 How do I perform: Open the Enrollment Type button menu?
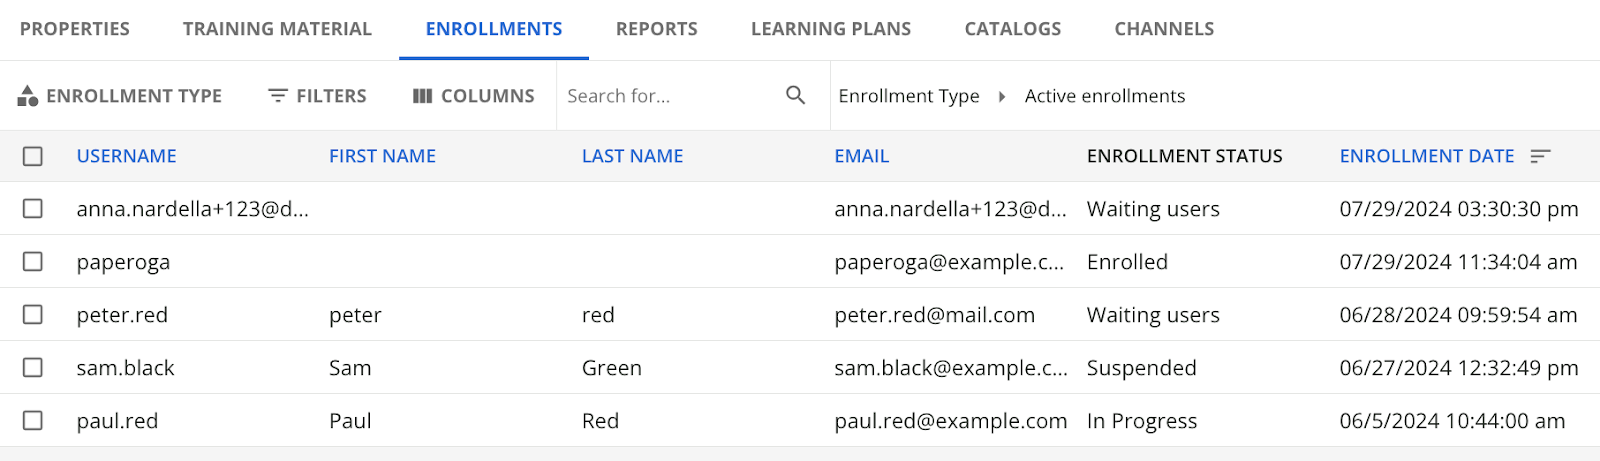[120, 96]
